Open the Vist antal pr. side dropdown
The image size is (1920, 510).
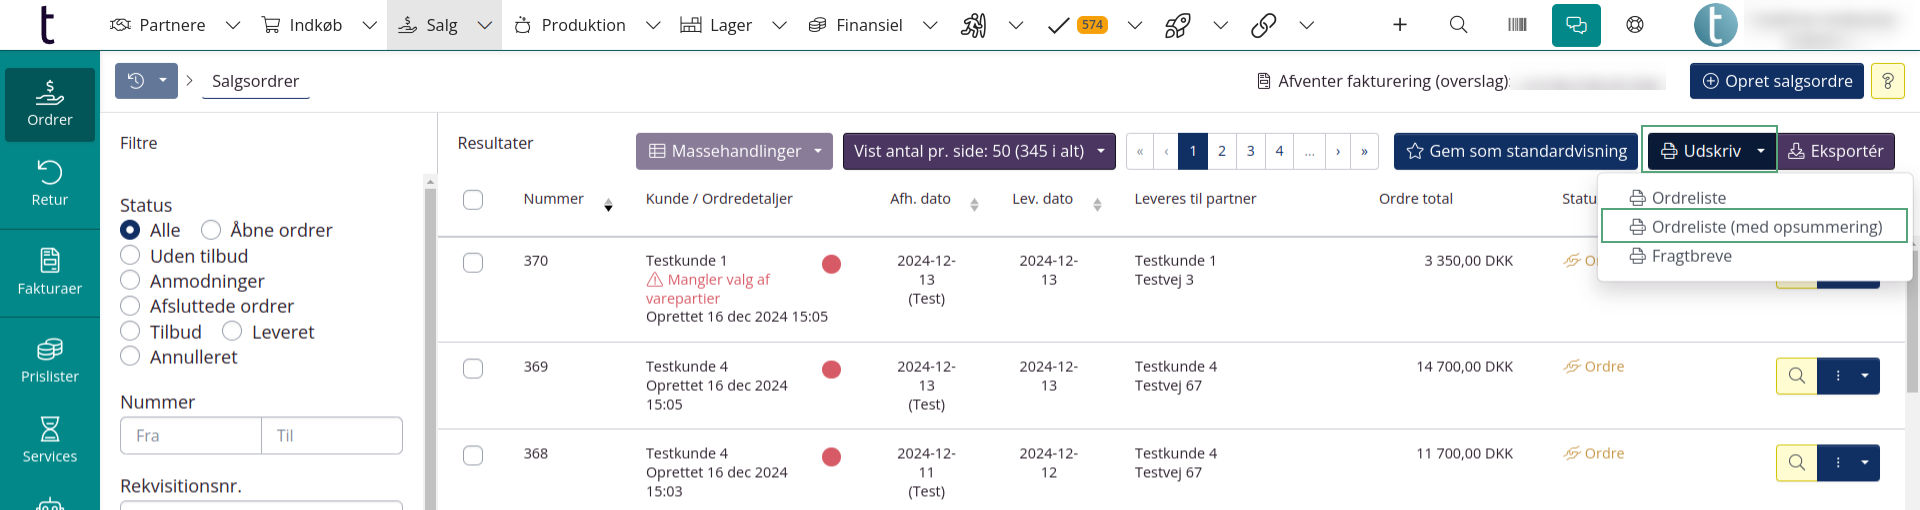(x=979, y=151)
